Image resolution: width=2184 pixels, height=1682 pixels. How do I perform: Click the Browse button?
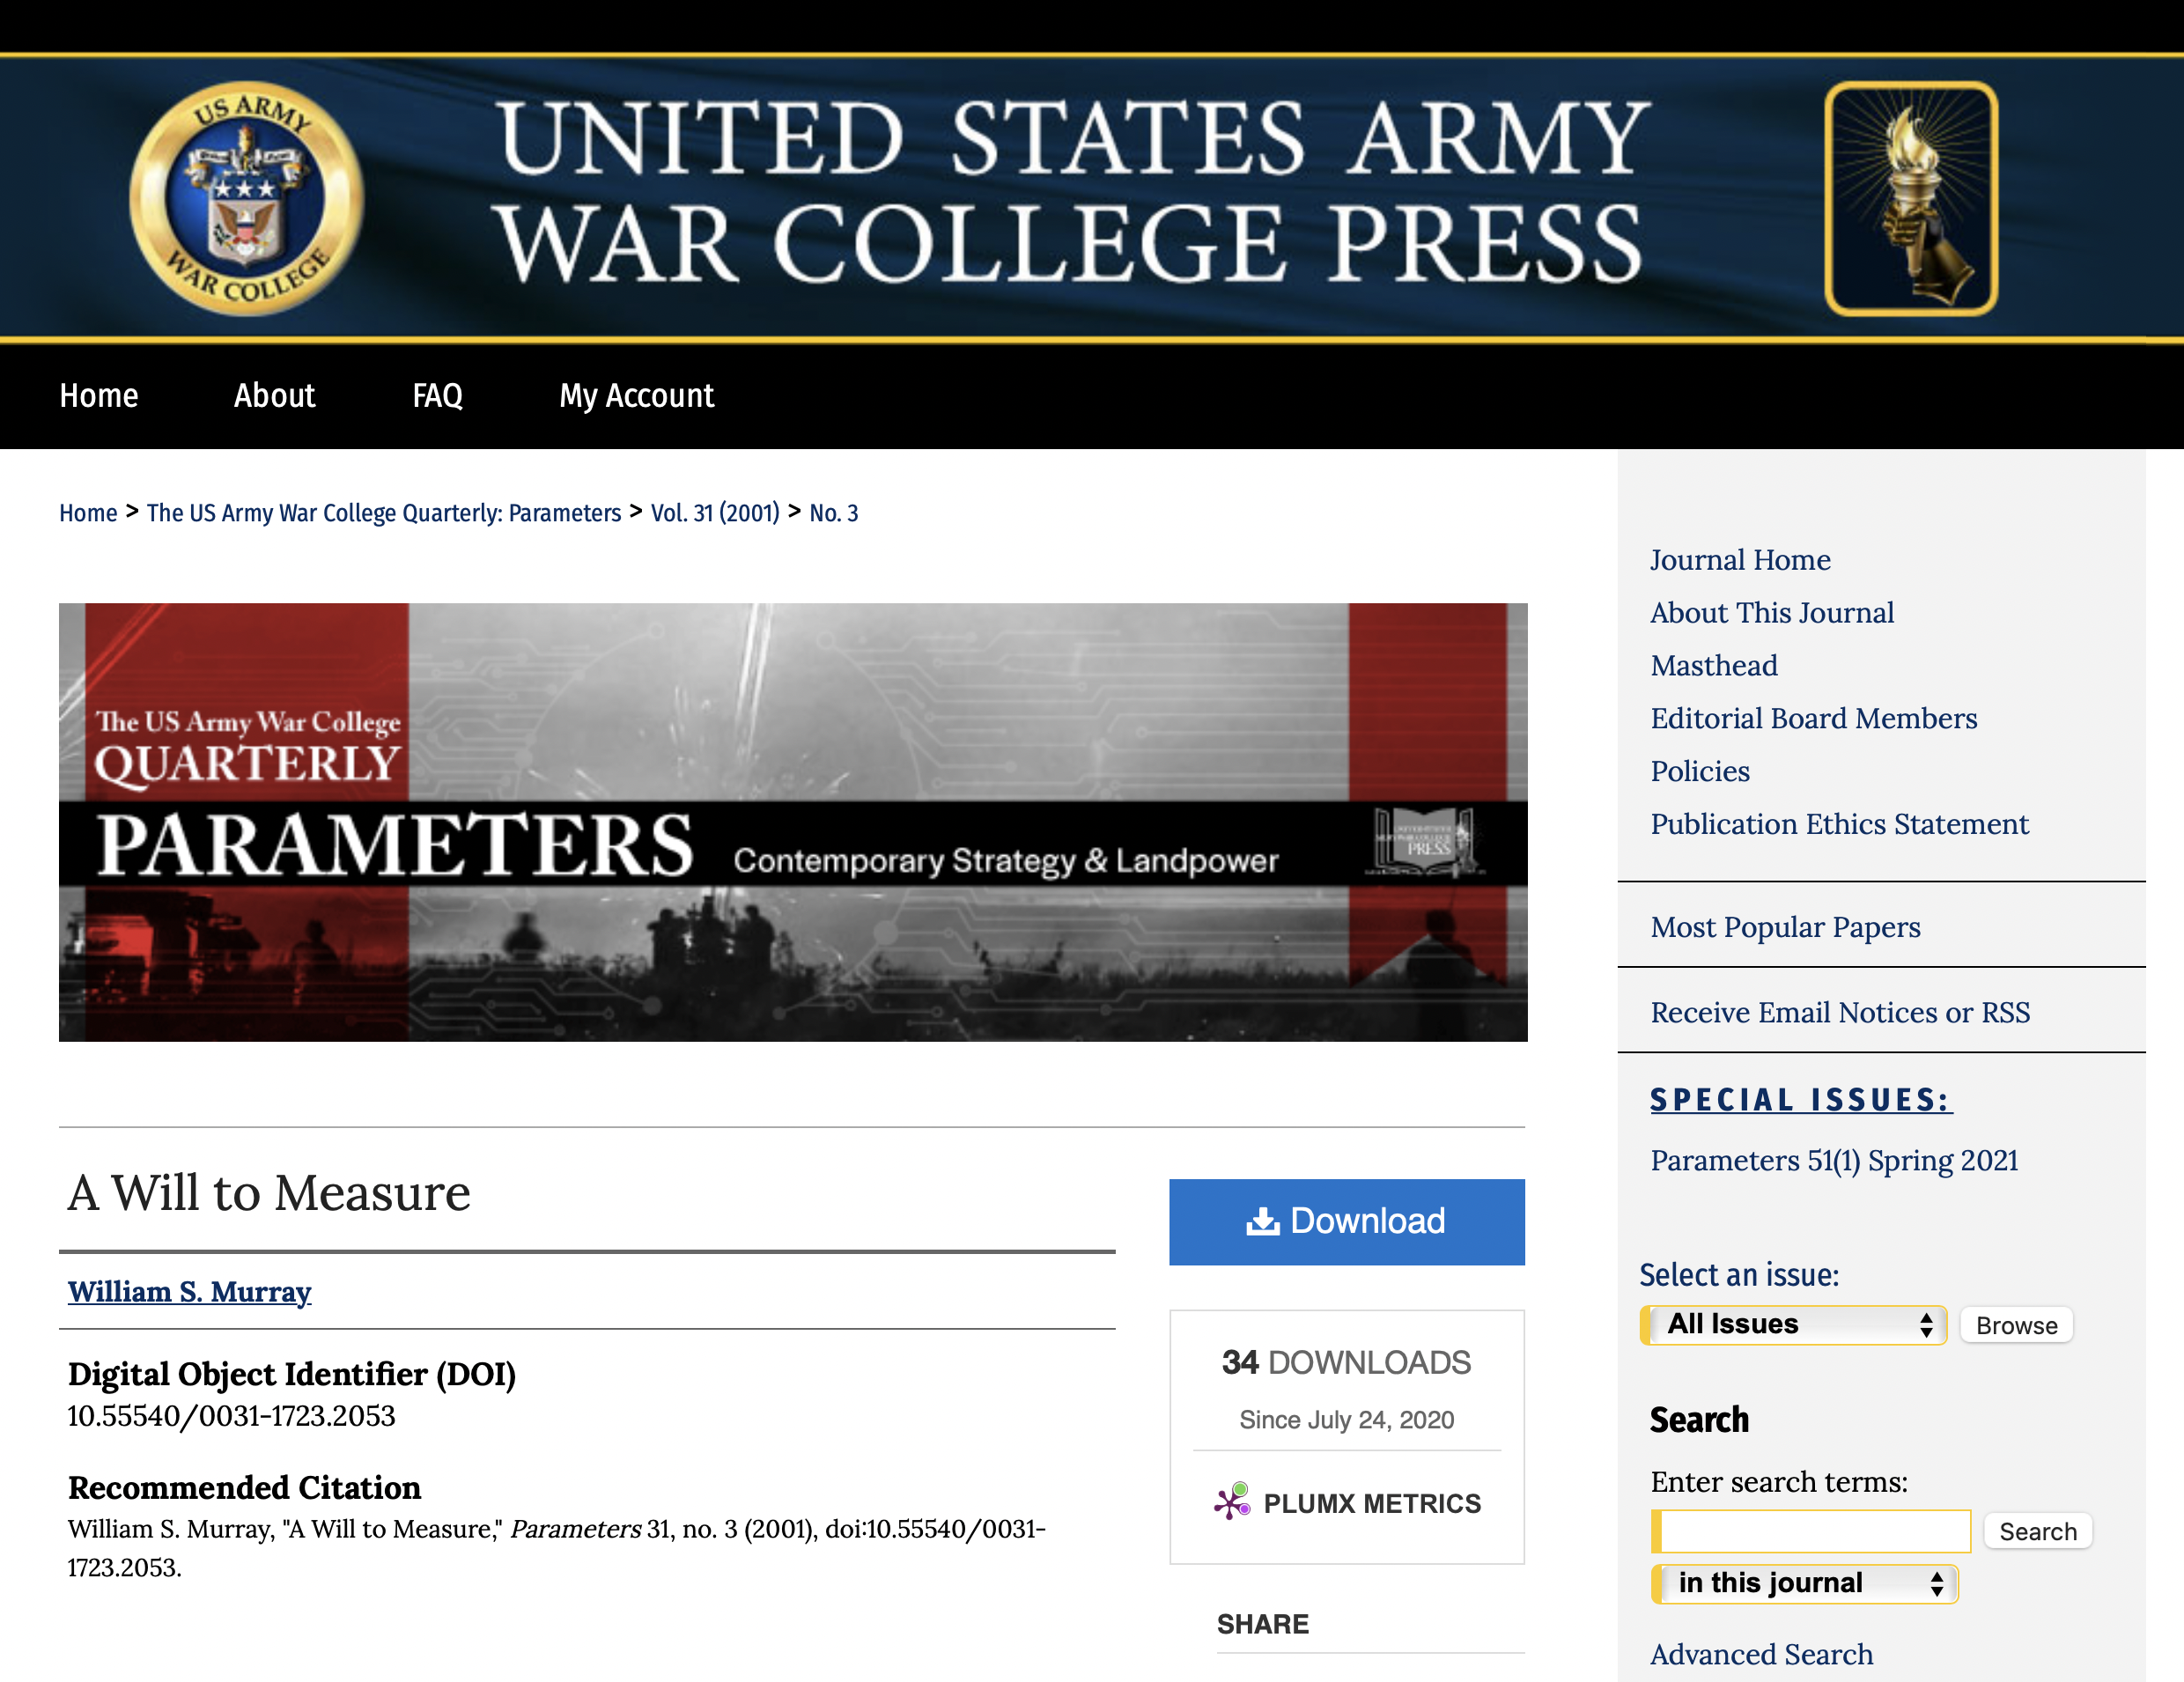pos(2016,1325)
